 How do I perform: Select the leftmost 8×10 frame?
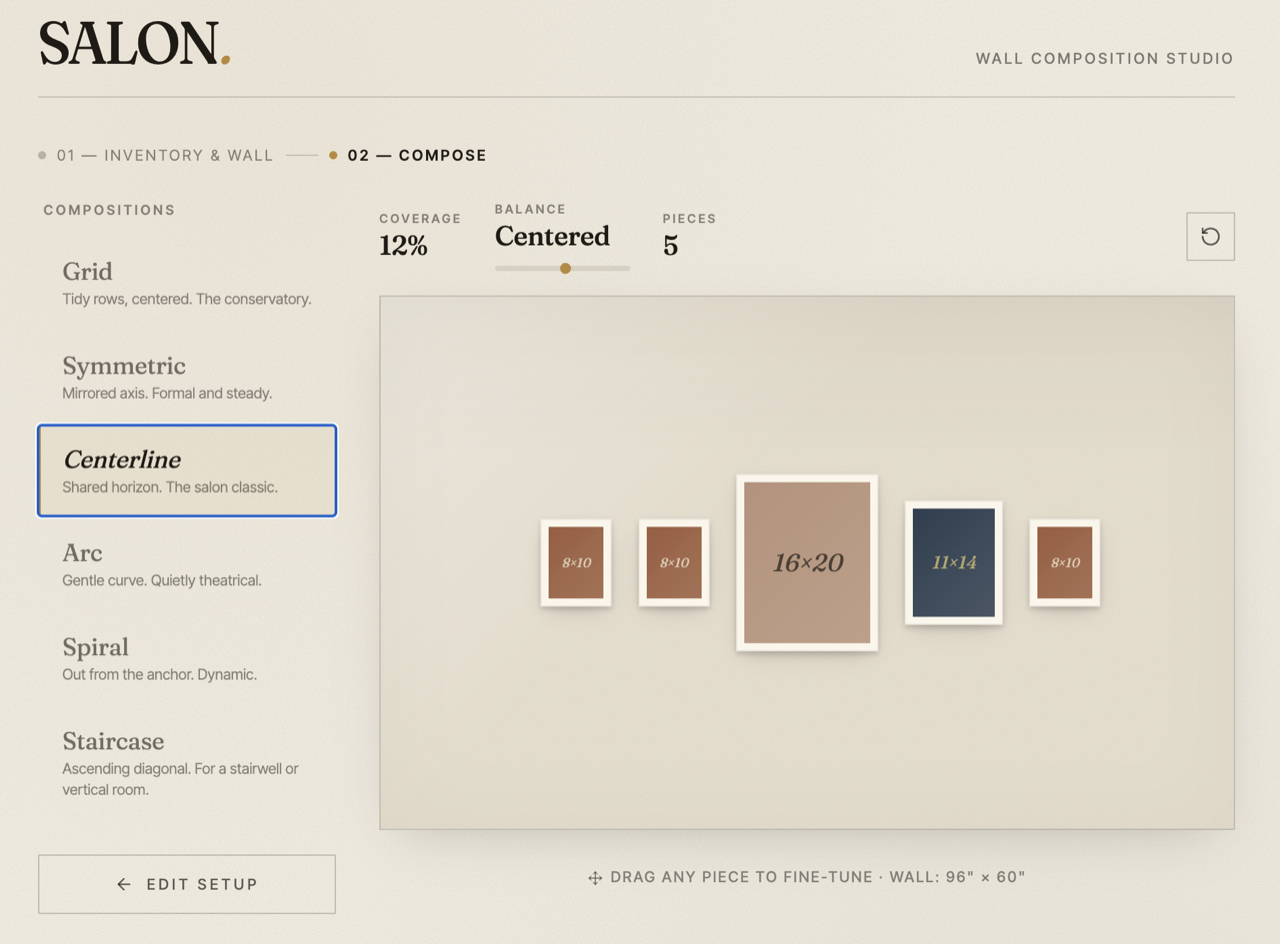pyautogui.click(x=576, y=563)
